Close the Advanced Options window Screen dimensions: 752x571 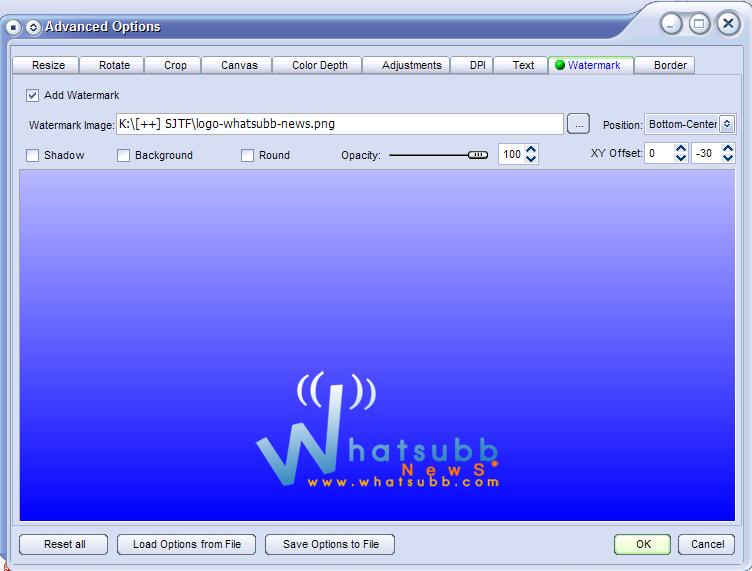[728, 23]
